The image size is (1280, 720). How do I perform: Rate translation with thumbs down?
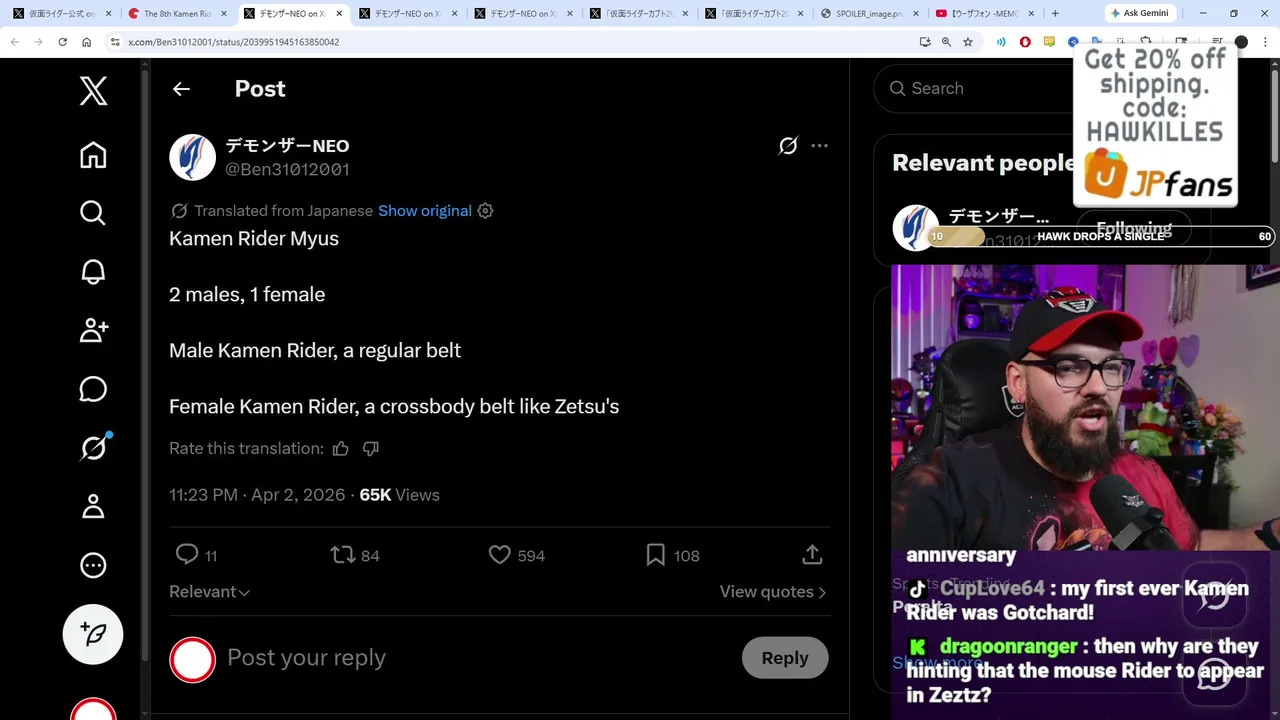point(371,449)
